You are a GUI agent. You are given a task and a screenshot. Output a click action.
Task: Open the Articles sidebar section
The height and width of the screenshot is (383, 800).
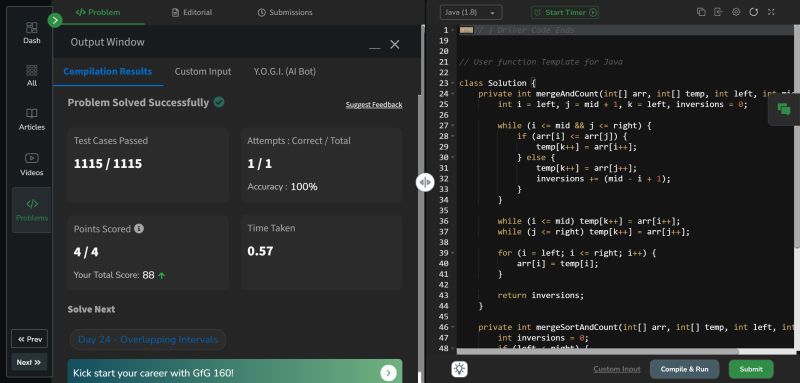[32, 119]
